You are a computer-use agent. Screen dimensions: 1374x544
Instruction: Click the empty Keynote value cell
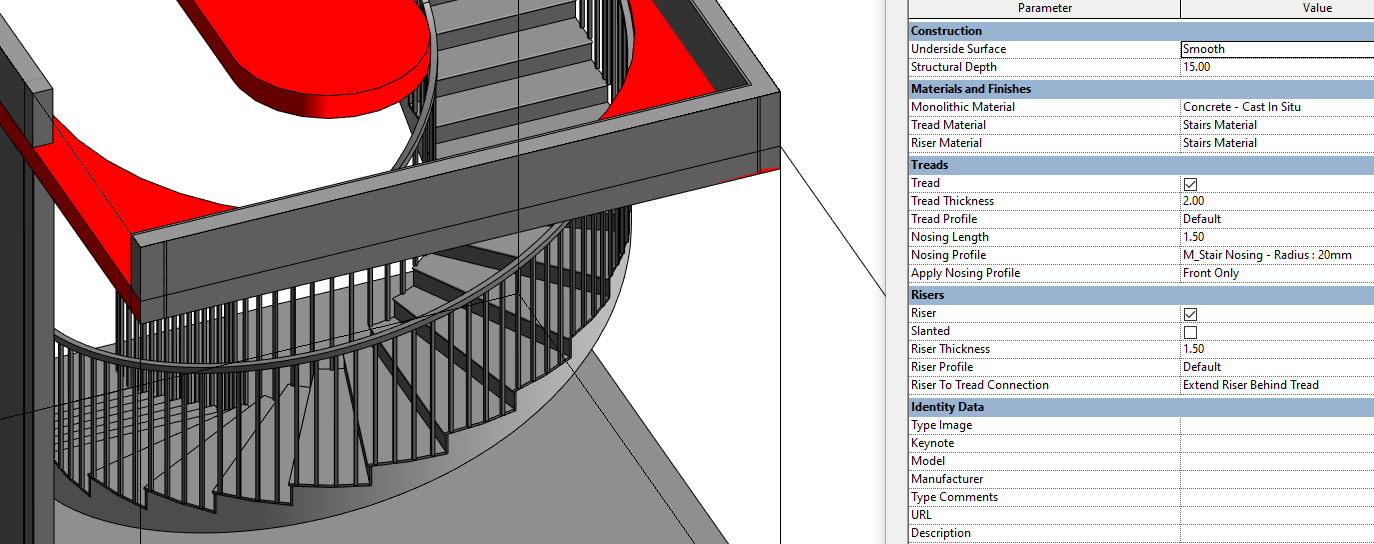coord(1277,443)
